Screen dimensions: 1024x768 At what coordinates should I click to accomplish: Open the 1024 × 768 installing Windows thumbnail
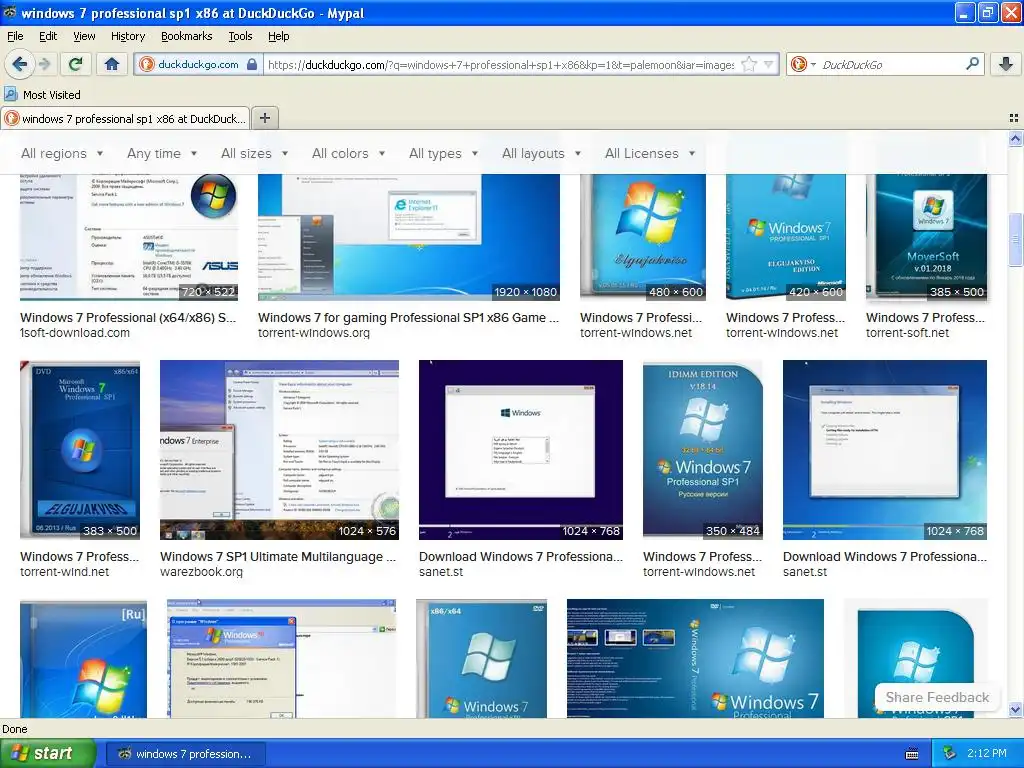[885, 449]
